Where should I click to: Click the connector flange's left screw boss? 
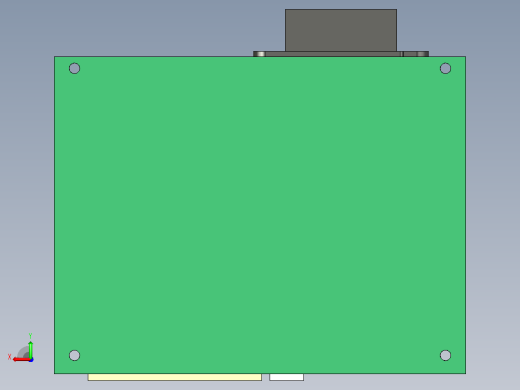[259, 54]
